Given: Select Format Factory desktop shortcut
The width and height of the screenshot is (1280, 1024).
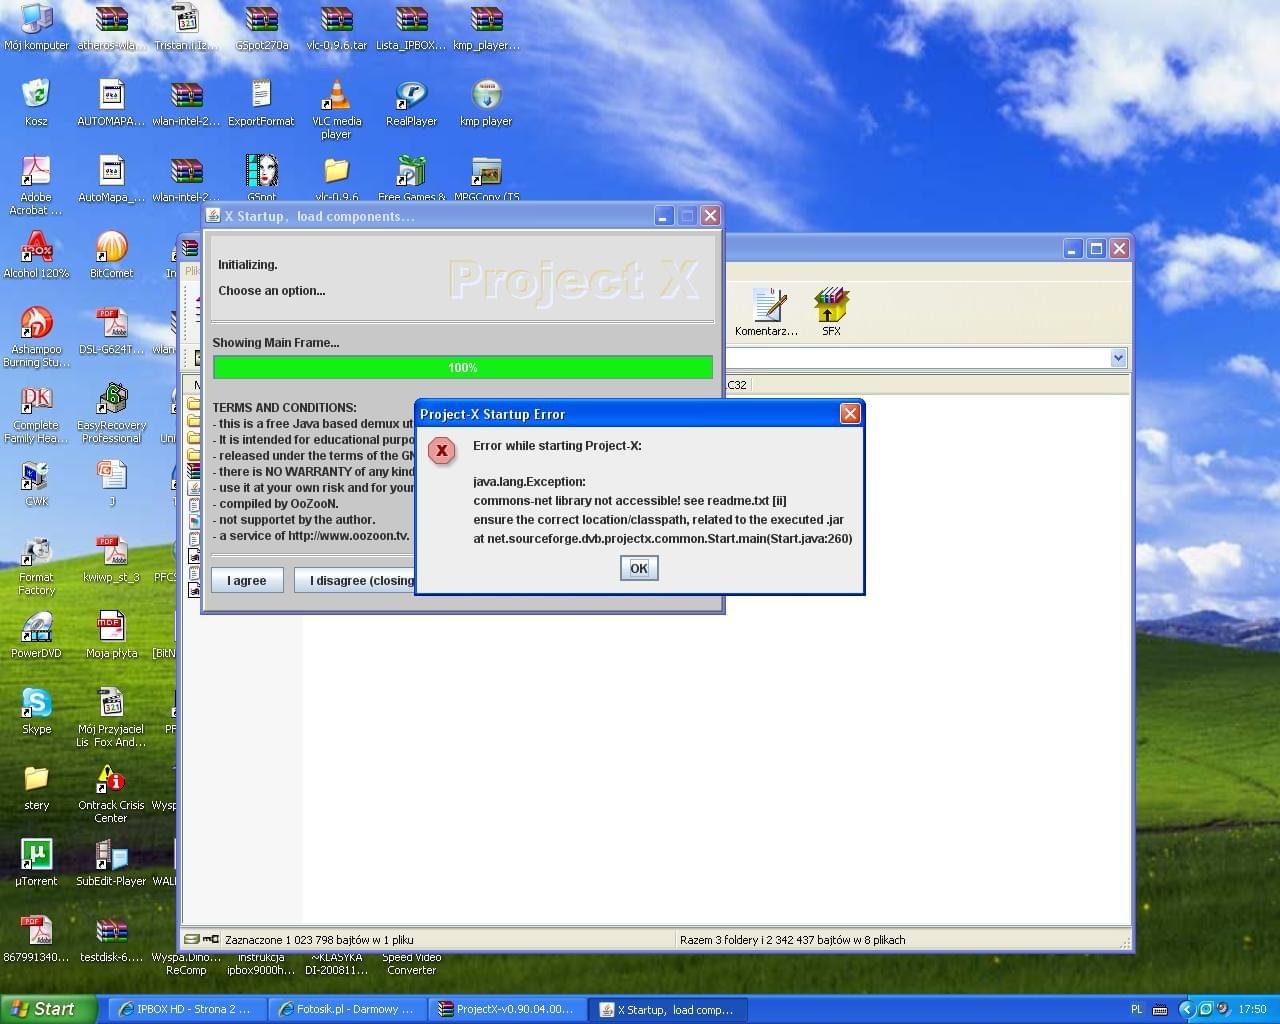Looking at the screenshot, I should (x=36, y=565).
